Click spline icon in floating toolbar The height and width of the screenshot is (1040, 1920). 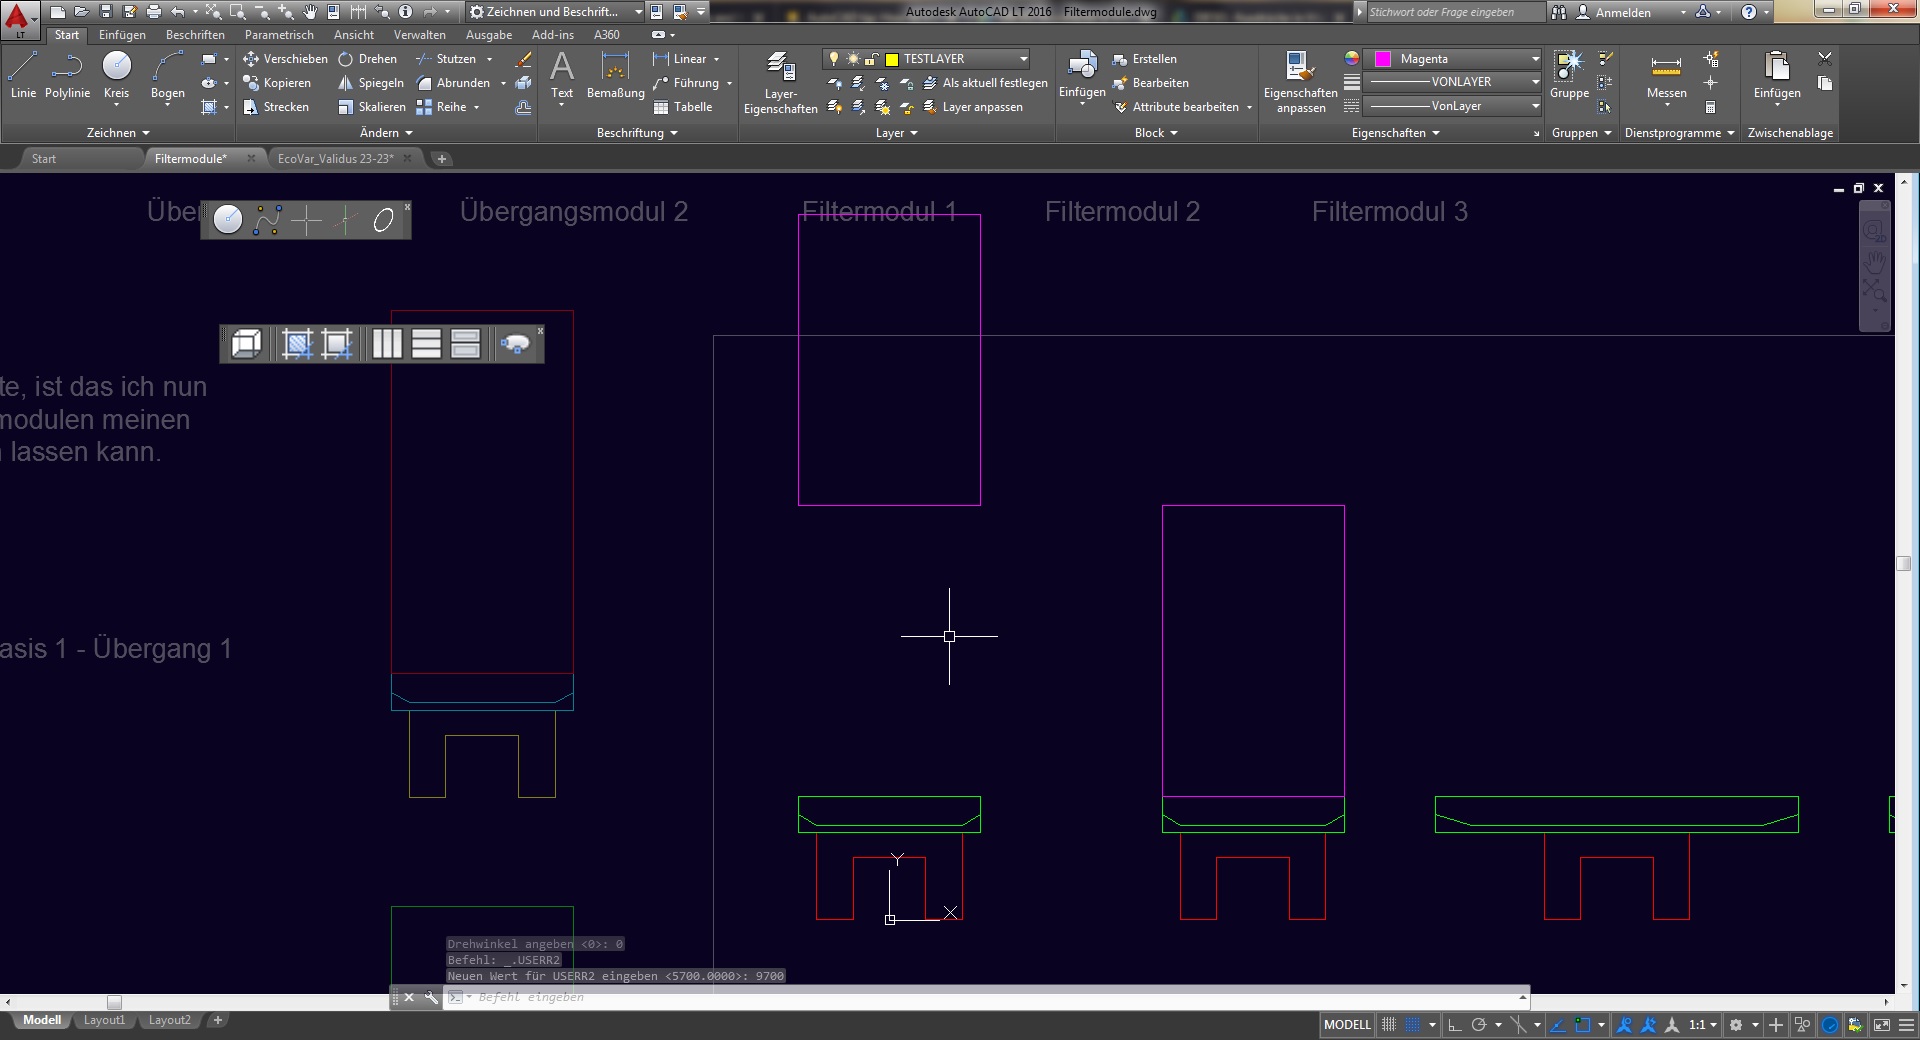(267, 220)
